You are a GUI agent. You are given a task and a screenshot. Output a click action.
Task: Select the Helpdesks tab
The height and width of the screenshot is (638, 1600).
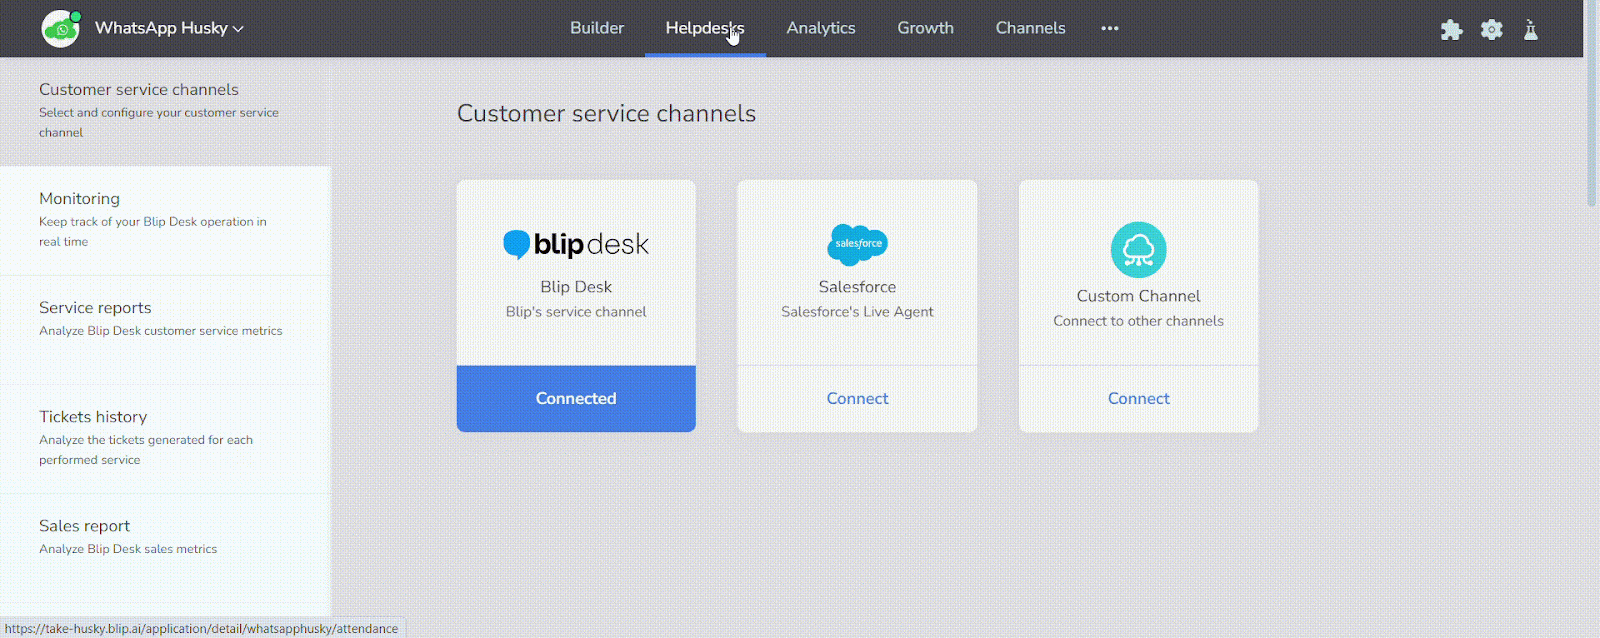[705, 28]
